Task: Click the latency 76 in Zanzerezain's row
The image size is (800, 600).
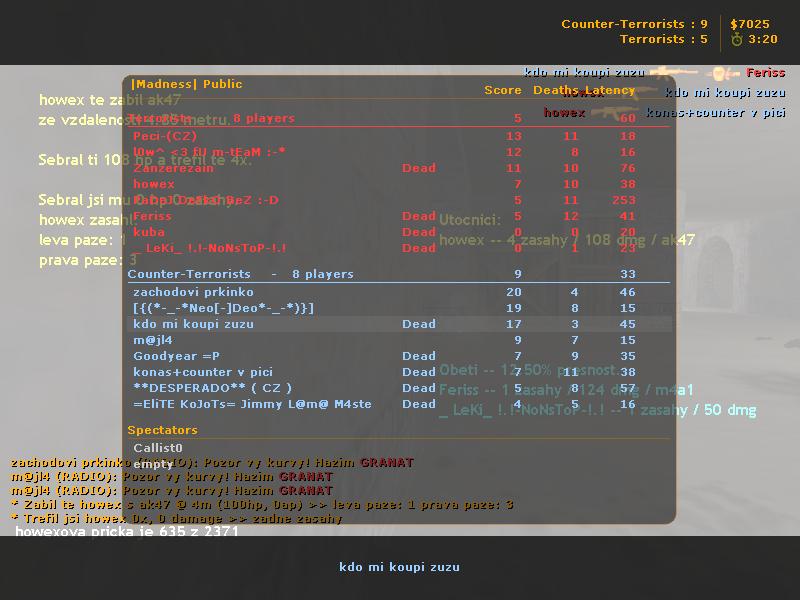Action: tap(628, 168)
